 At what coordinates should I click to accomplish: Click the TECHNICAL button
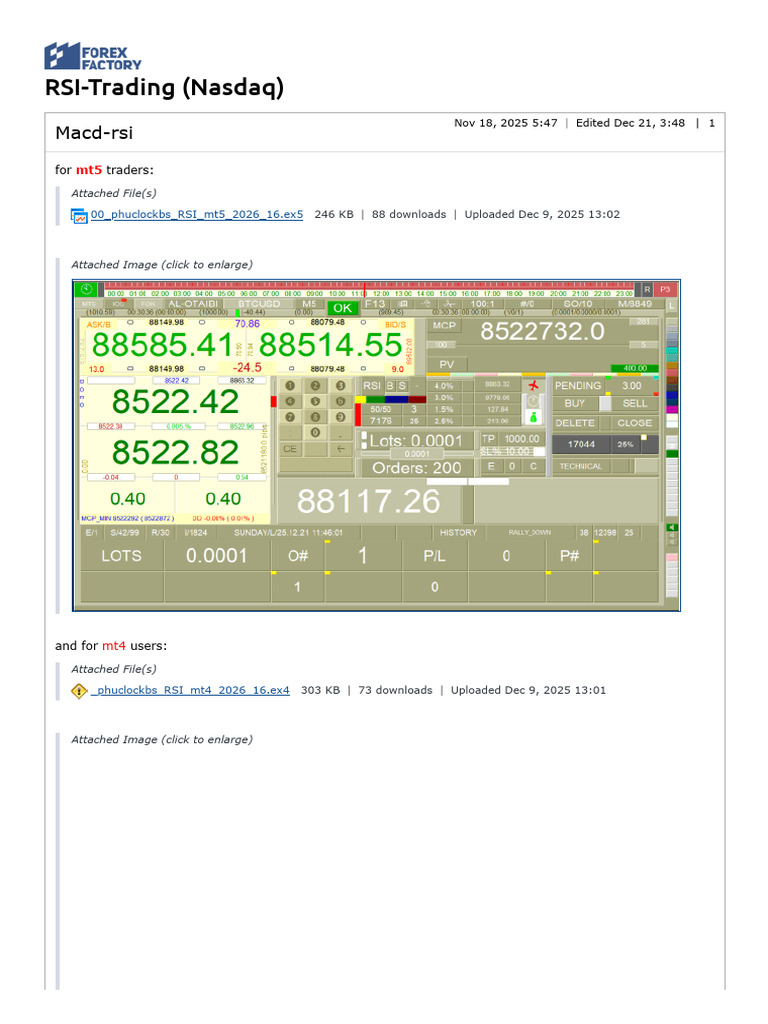pyautogui.click(x=581, y=466)
